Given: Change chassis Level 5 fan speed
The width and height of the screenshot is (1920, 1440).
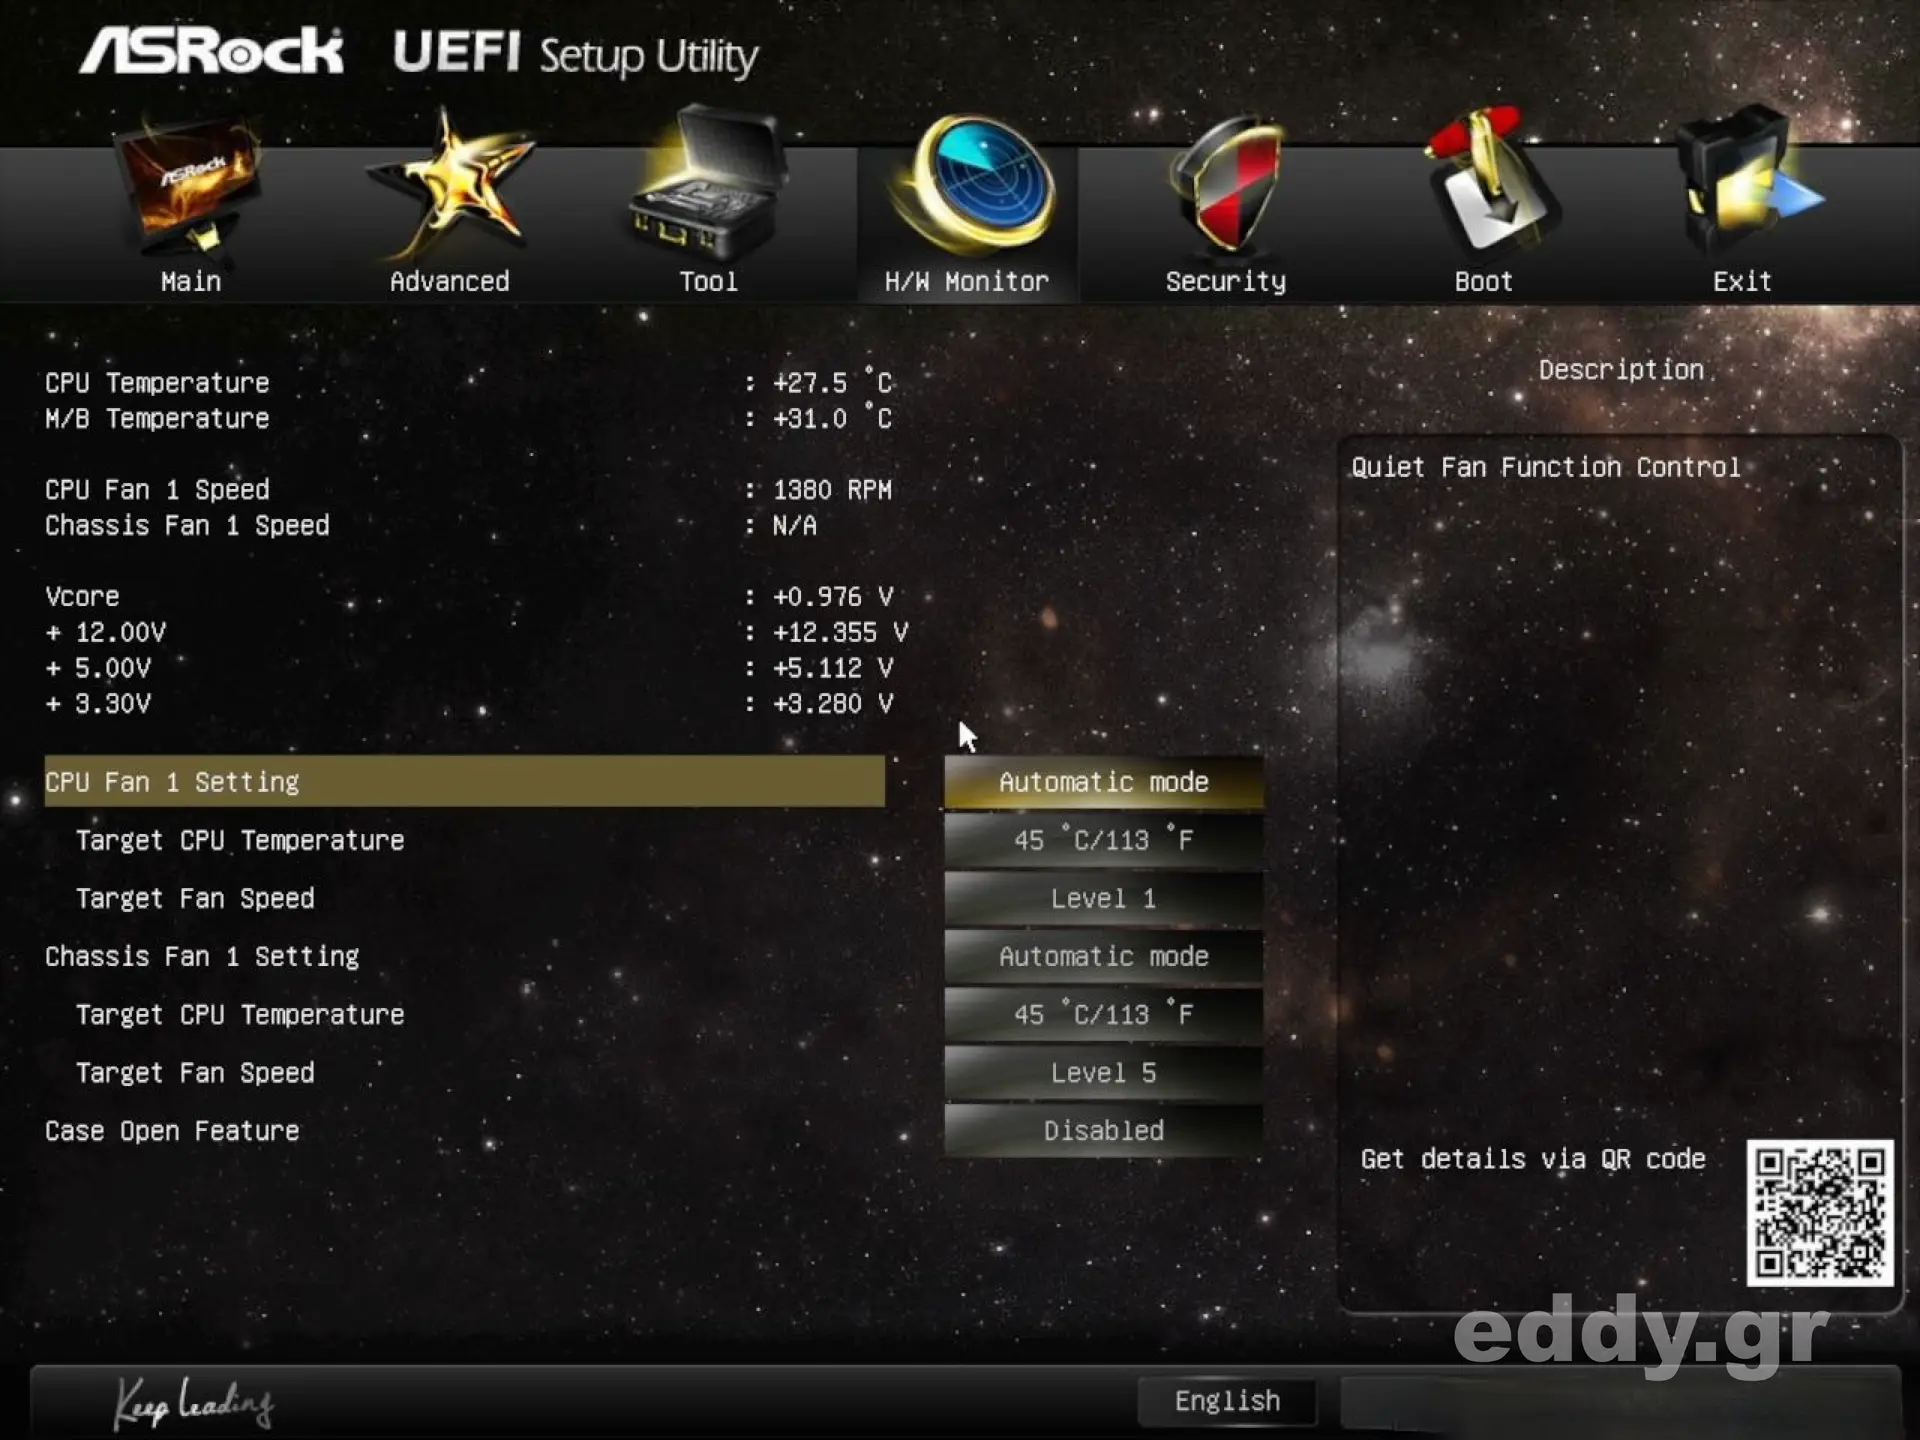Looking at the screenshot, I should click(x=1103, y=1073).
